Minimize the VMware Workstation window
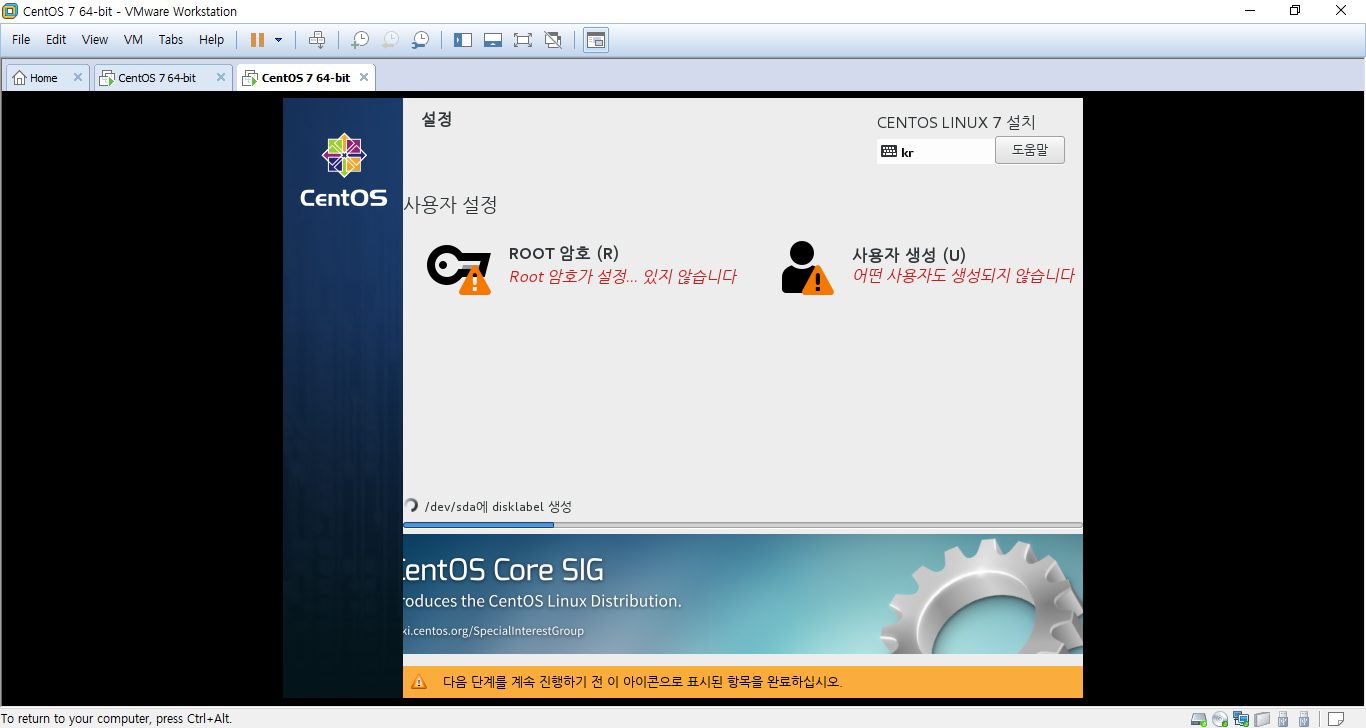1366x728 pixels. coord(1249,11)
